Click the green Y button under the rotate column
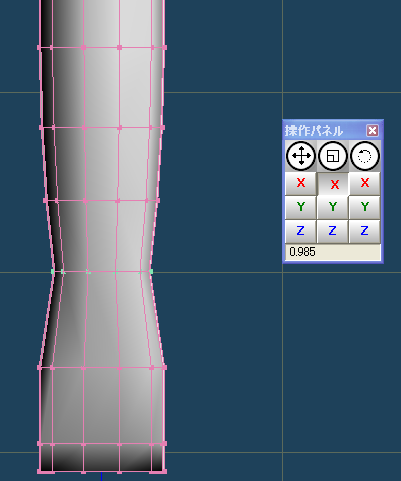Viewport: 401px width, 481px height. pos(365,207)
